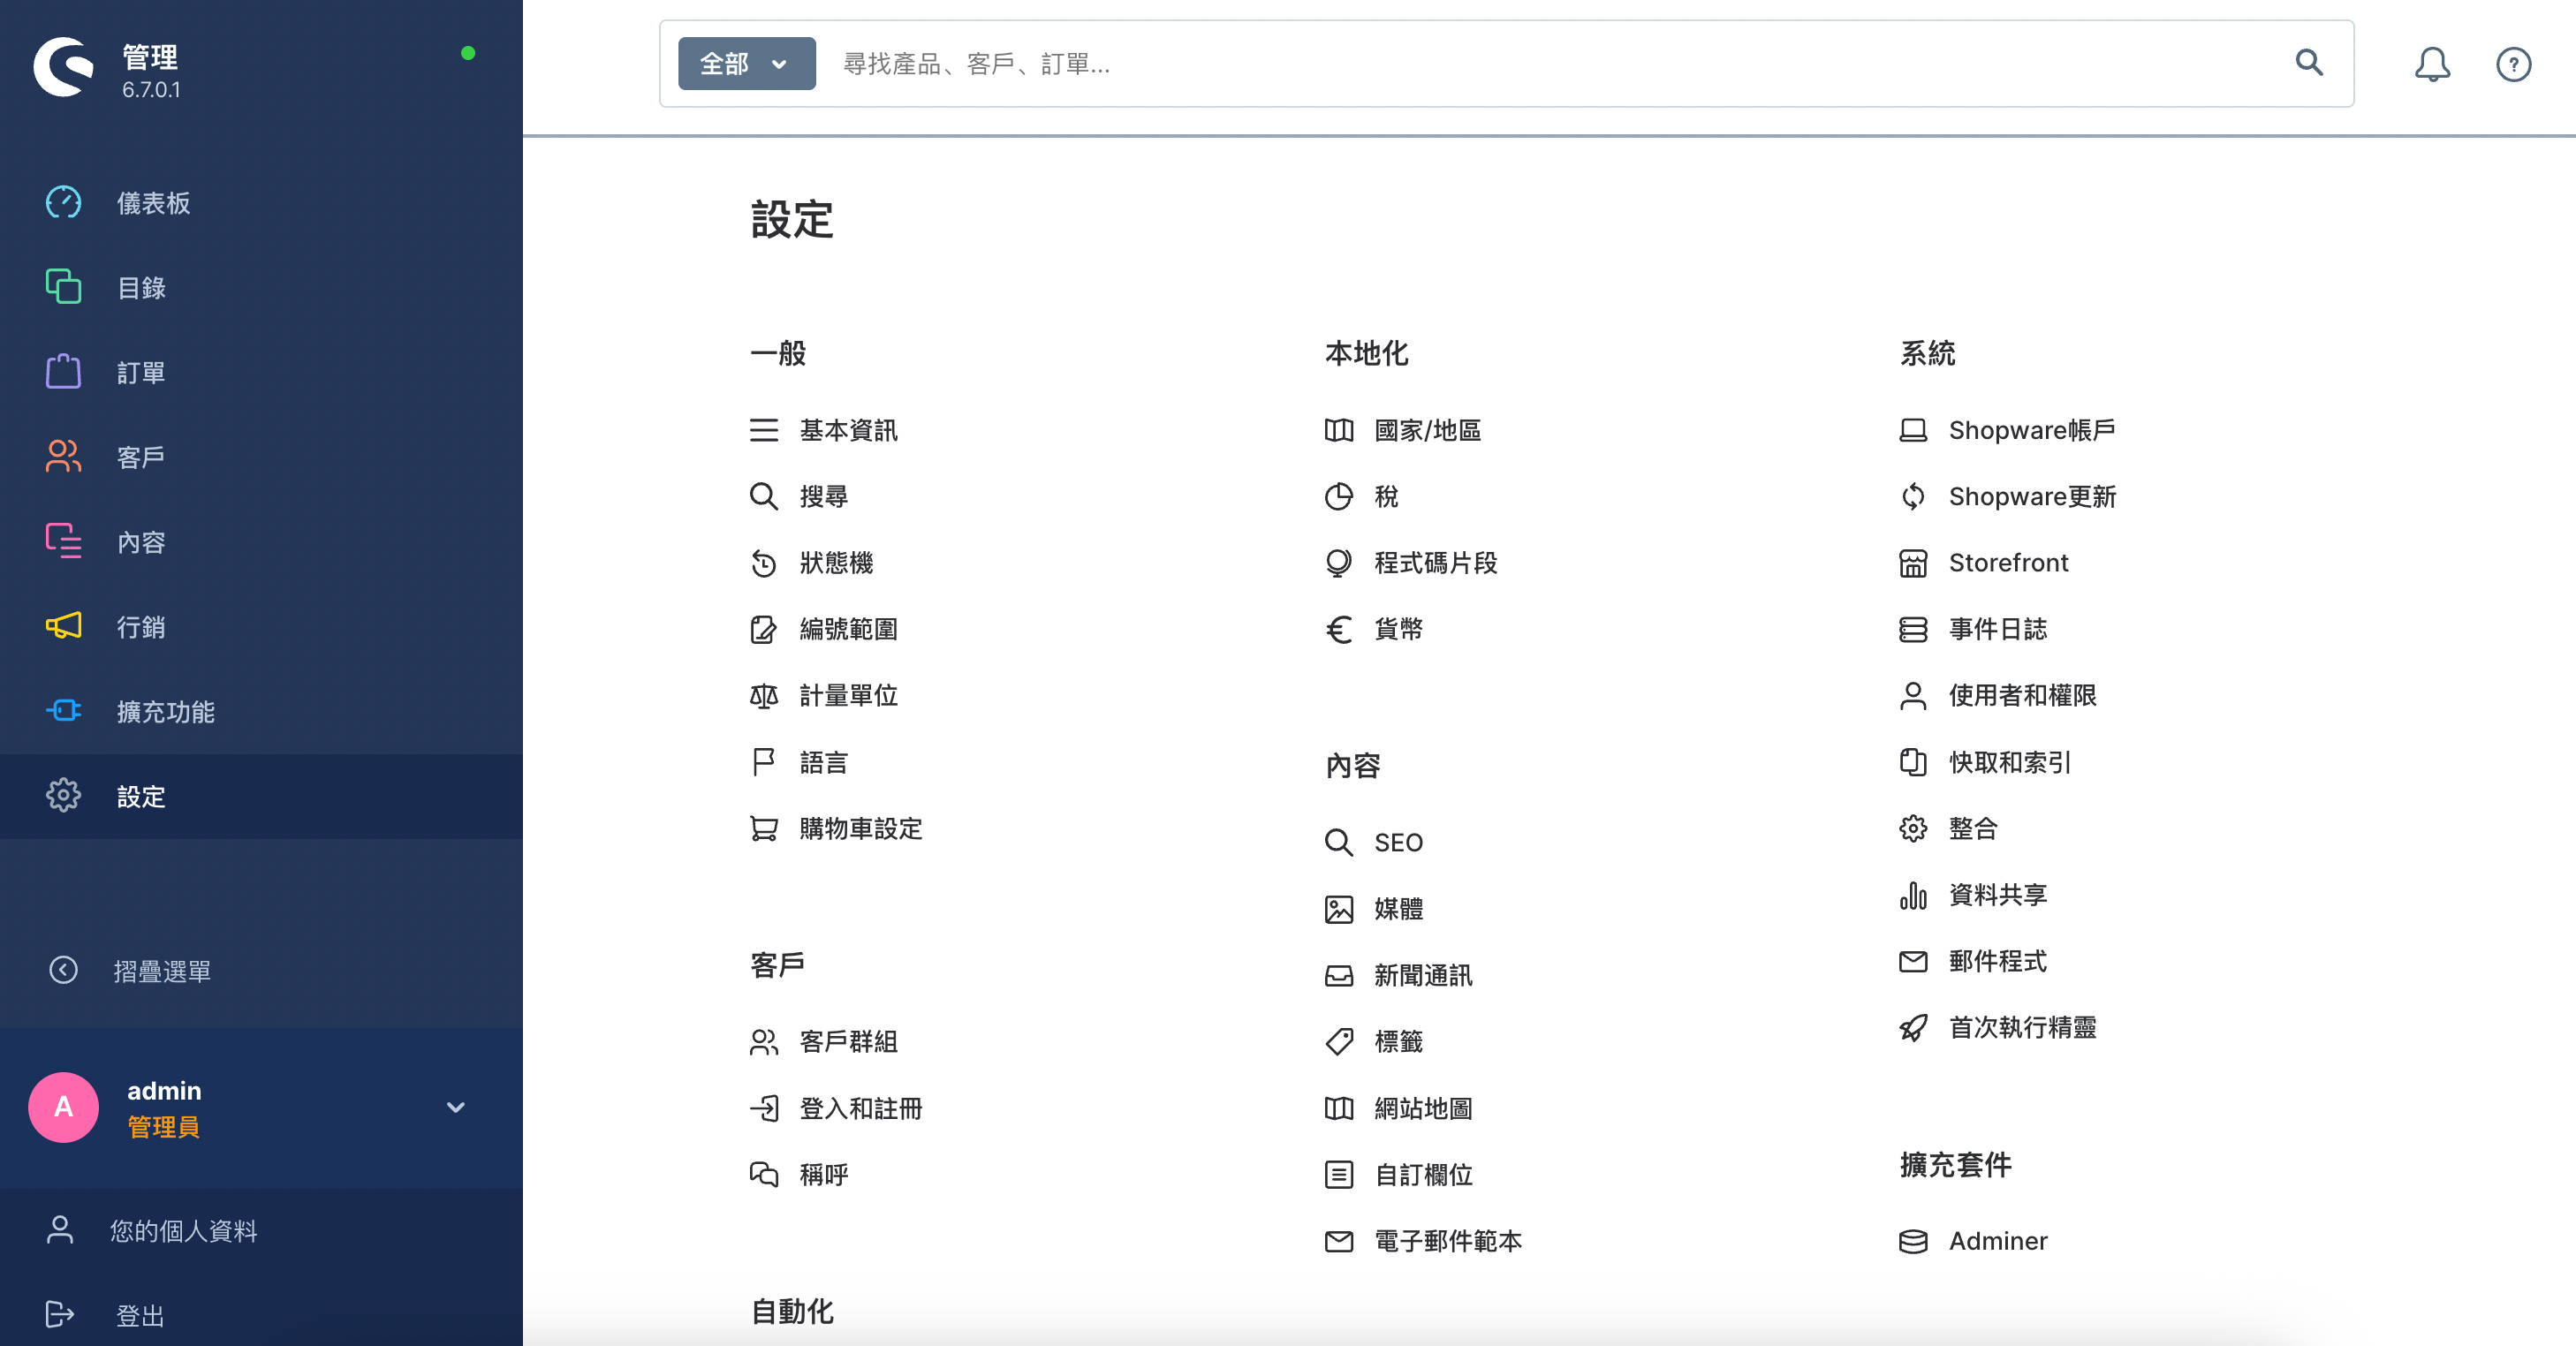This screenshot has height=1346, width=2576.
Task: Open the 郵件程式 settings link
Action: [x=1997, y=962]
